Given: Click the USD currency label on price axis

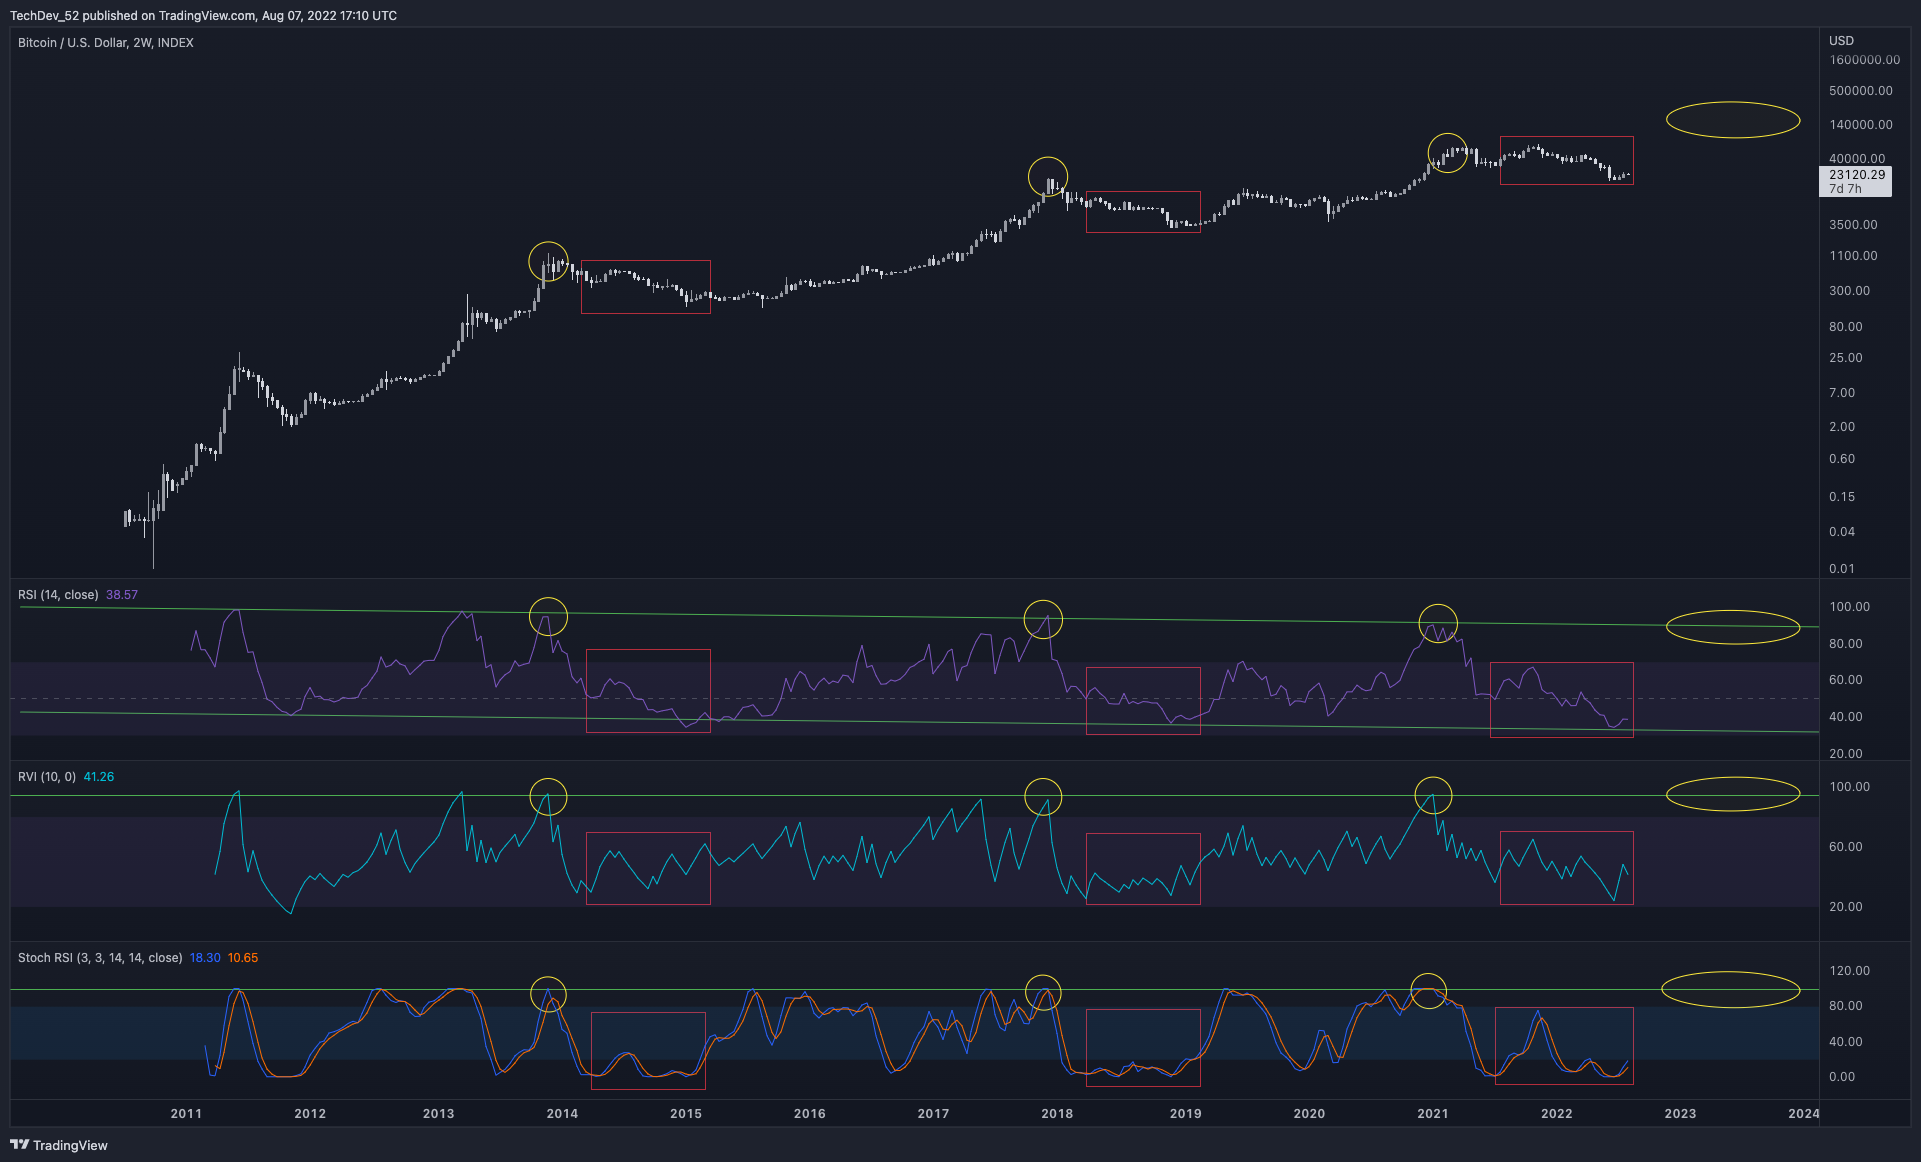Looking at the screenshot, I should 1841,41.
